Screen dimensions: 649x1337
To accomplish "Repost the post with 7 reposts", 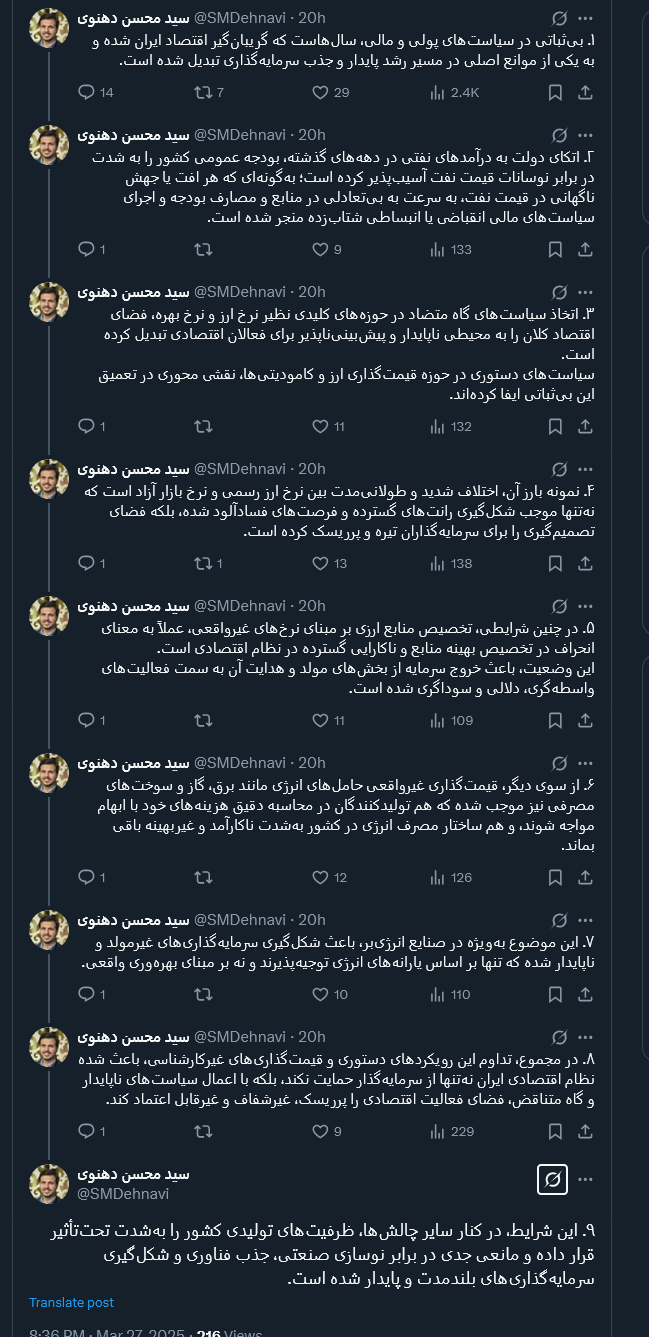I will point(203,93).
